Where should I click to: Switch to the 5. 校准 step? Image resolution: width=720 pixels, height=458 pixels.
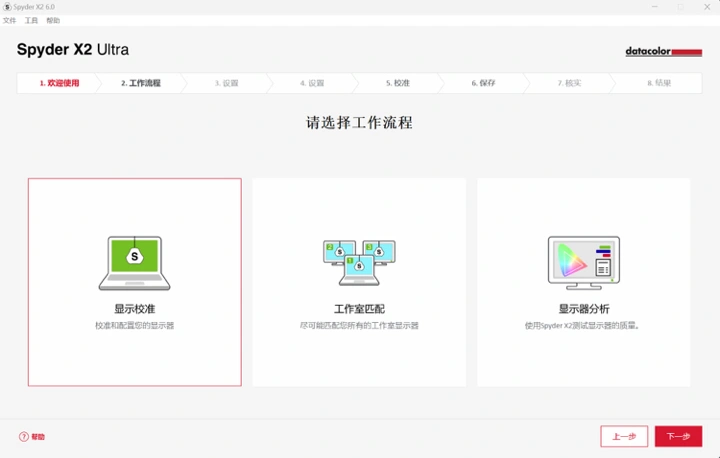pos(398,83)
